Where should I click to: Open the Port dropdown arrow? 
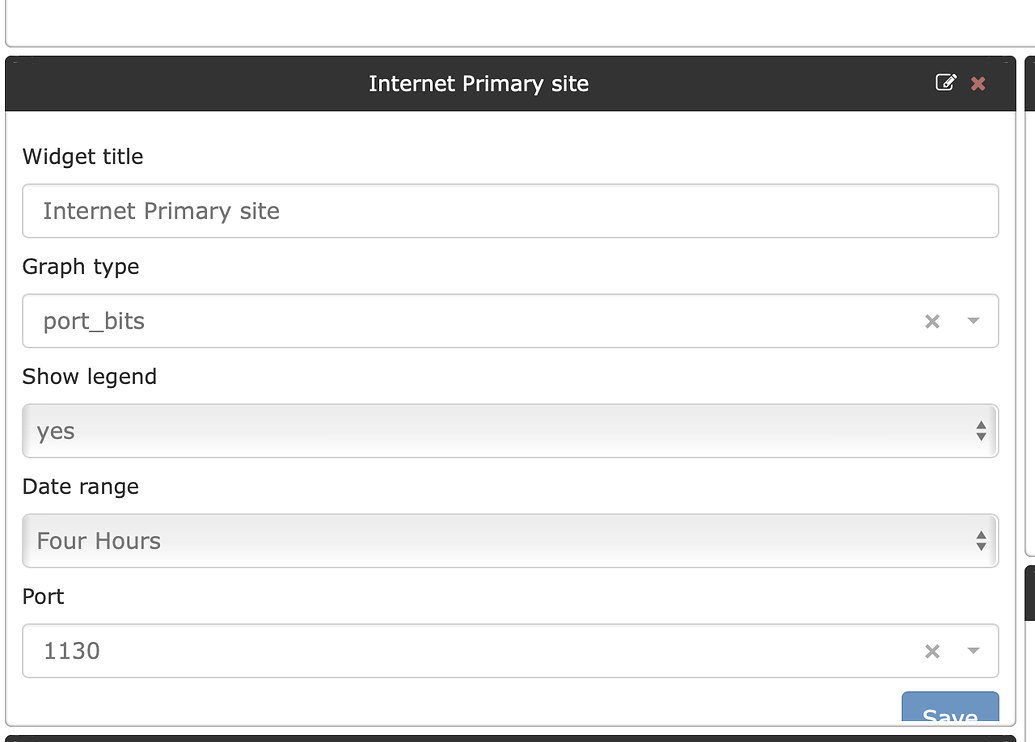(x=971, y=651)
